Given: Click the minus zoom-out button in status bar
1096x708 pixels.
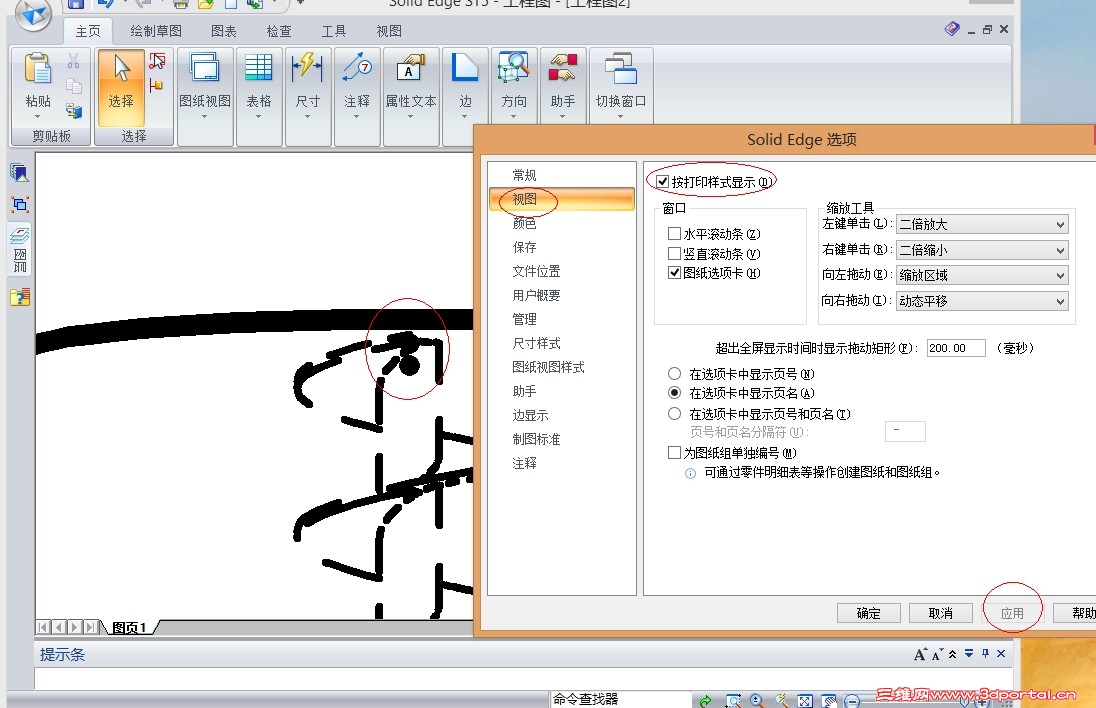Looking at the screenshot, I should (851, 701).
